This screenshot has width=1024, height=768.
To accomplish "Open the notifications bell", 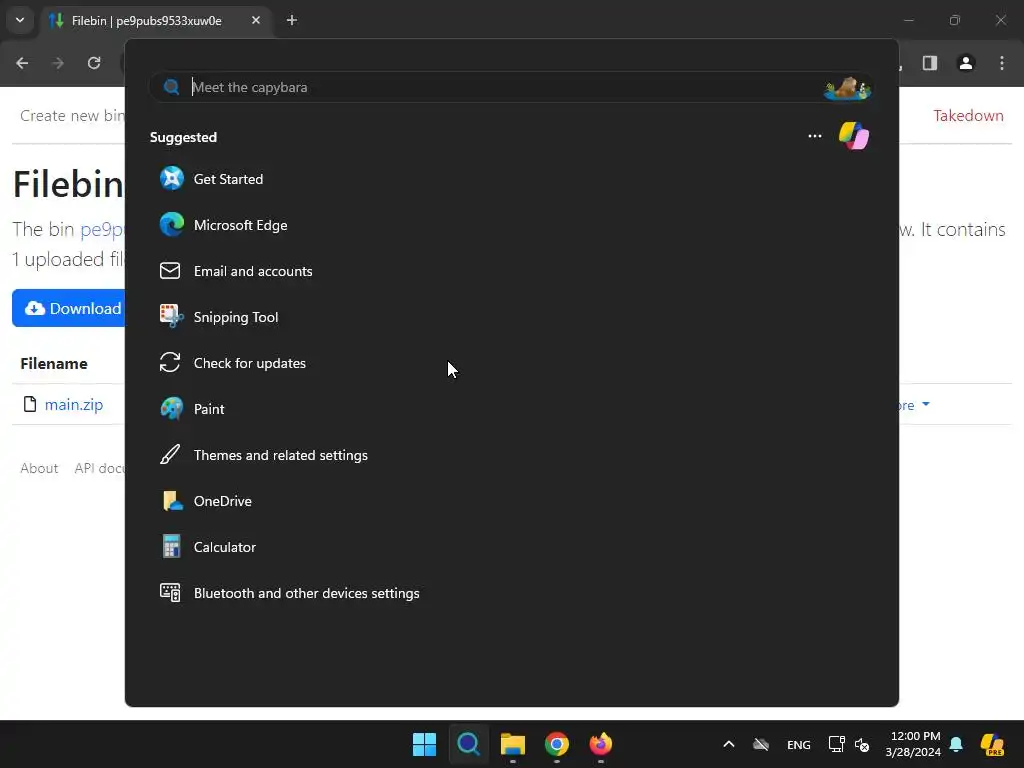I will point(956,744).
